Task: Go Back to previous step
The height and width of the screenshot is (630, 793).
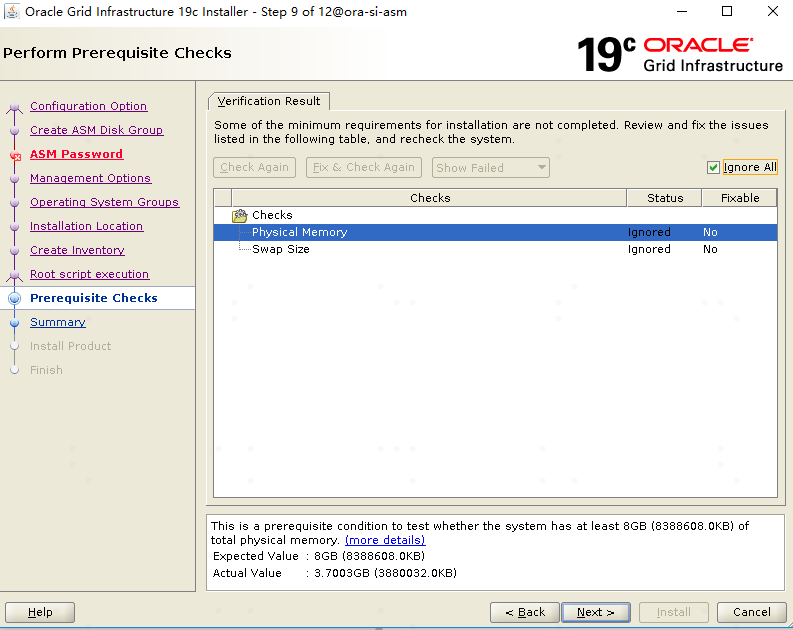Action: click(x=525, y=612)
